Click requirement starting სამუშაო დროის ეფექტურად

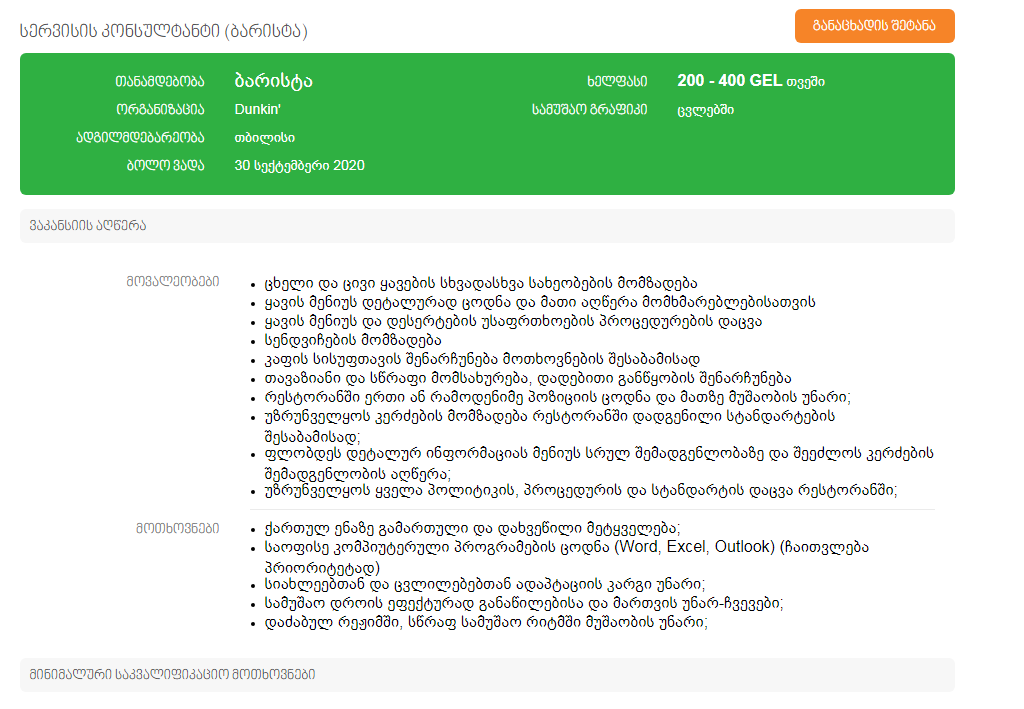coord(524,603)
